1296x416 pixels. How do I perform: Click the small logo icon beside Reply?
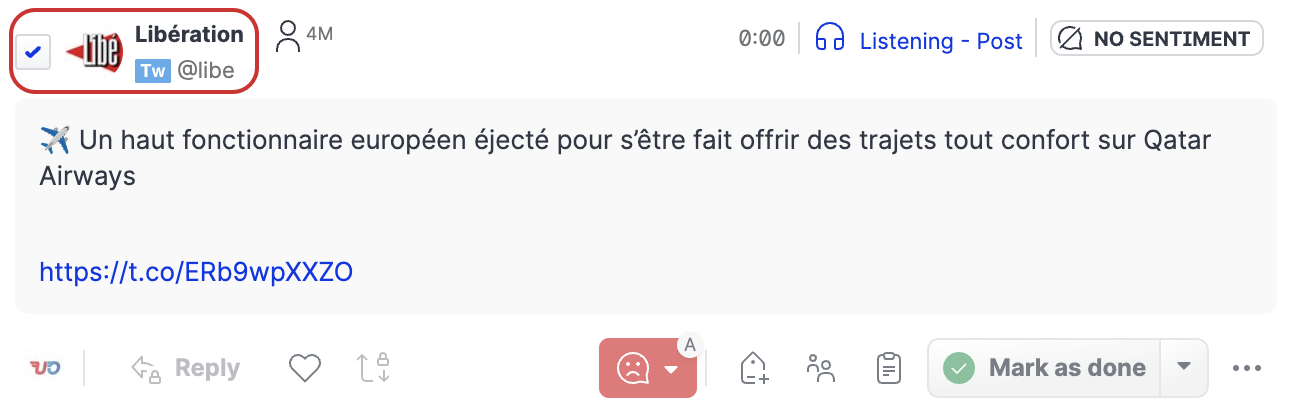coord(44,368)
